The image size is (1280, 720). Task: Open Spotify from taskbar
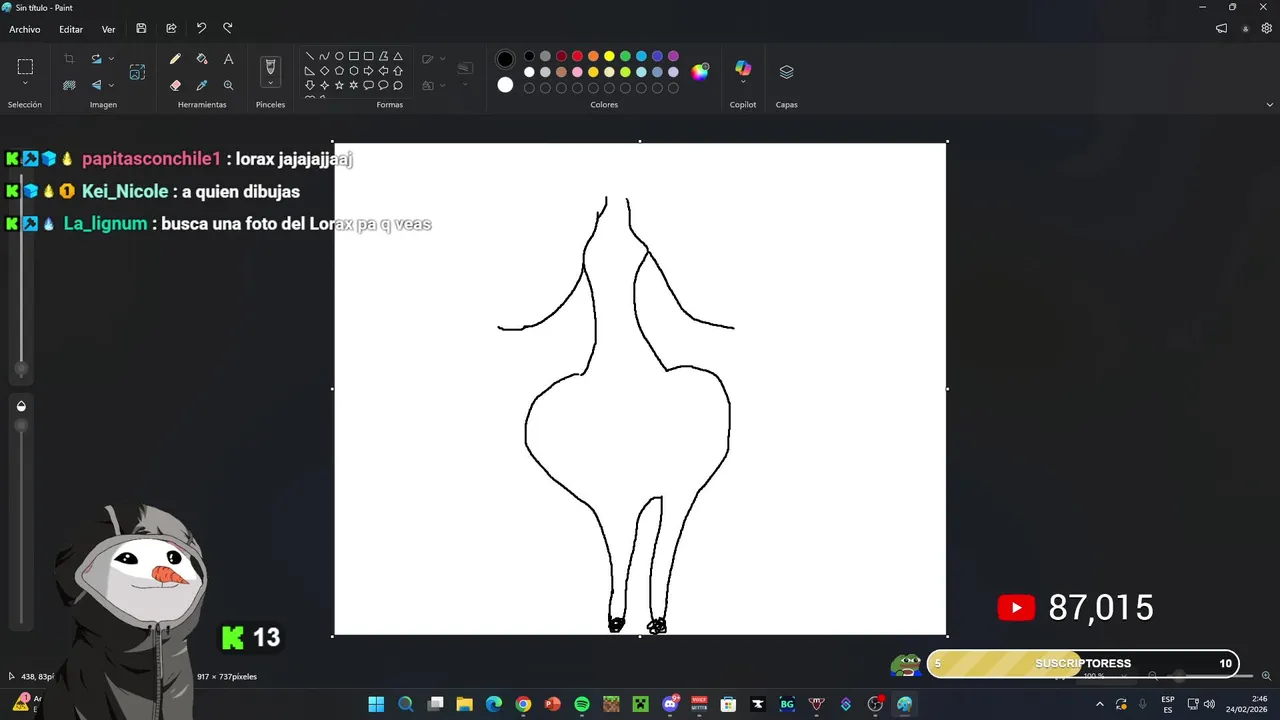click(582, 704)
